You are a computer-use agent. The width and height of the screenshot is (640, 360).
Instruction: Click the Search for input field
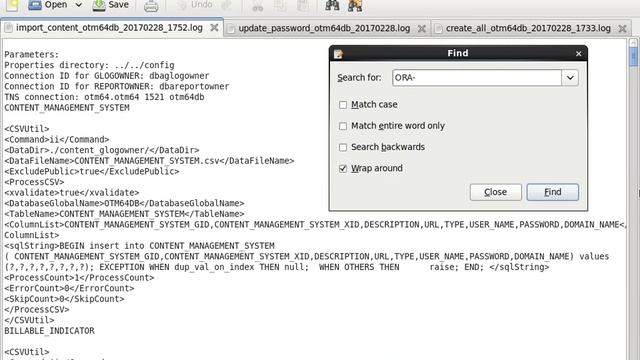(477, 78)
